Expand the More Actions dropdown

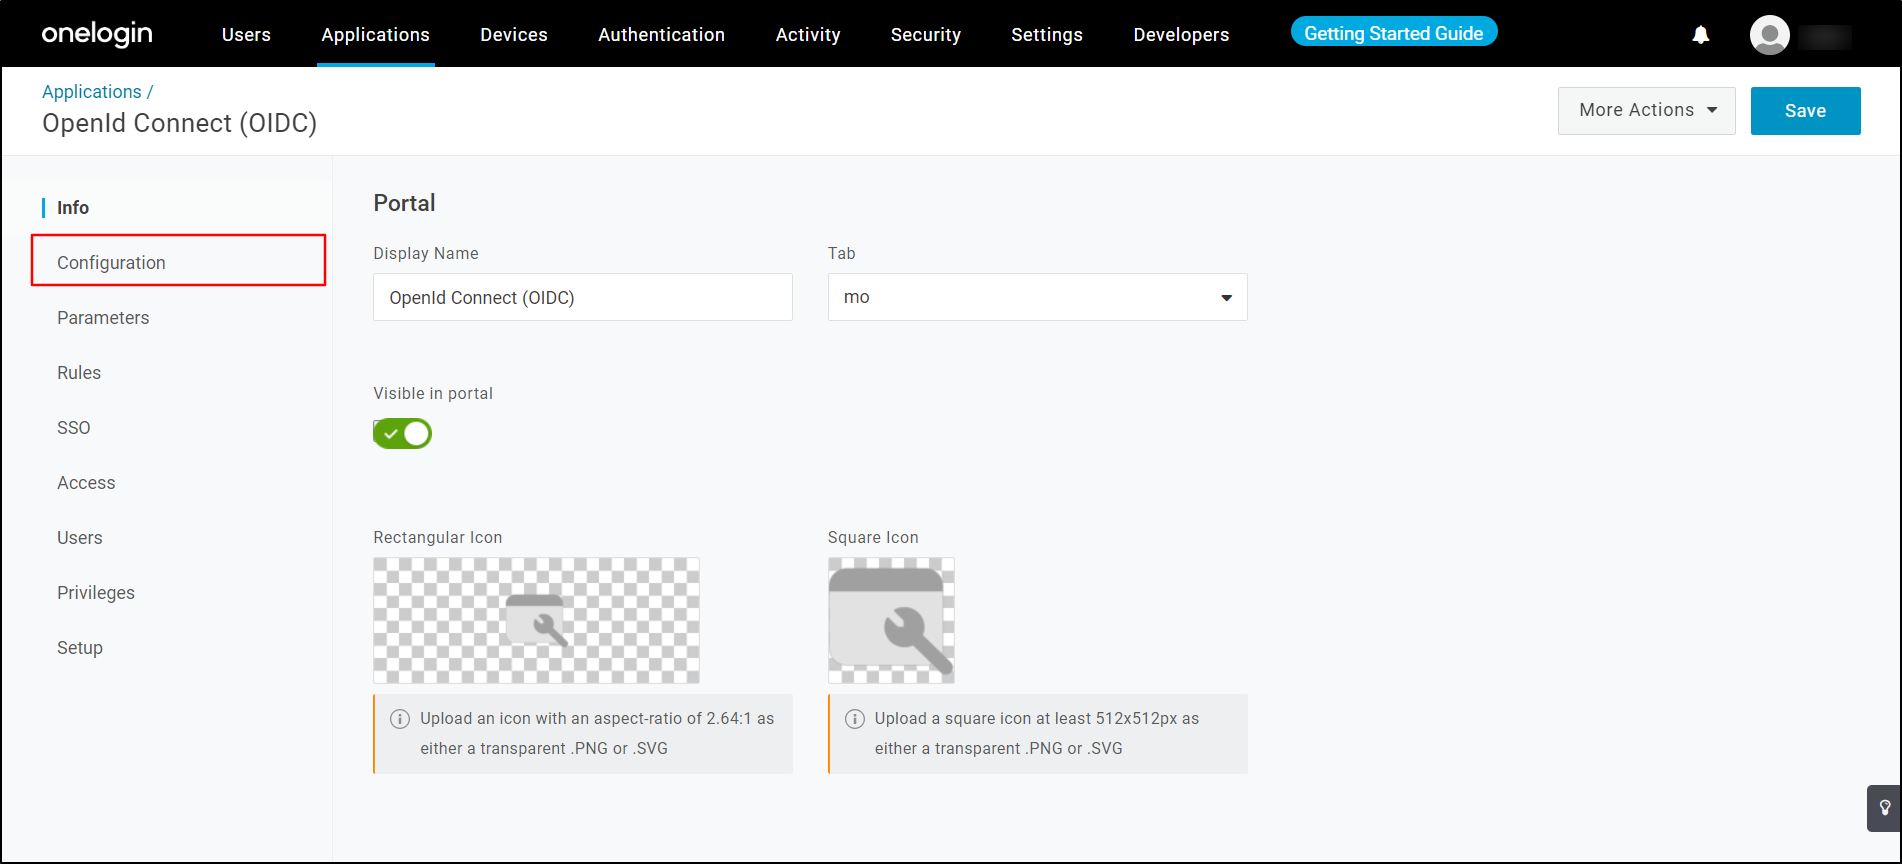1646,110
